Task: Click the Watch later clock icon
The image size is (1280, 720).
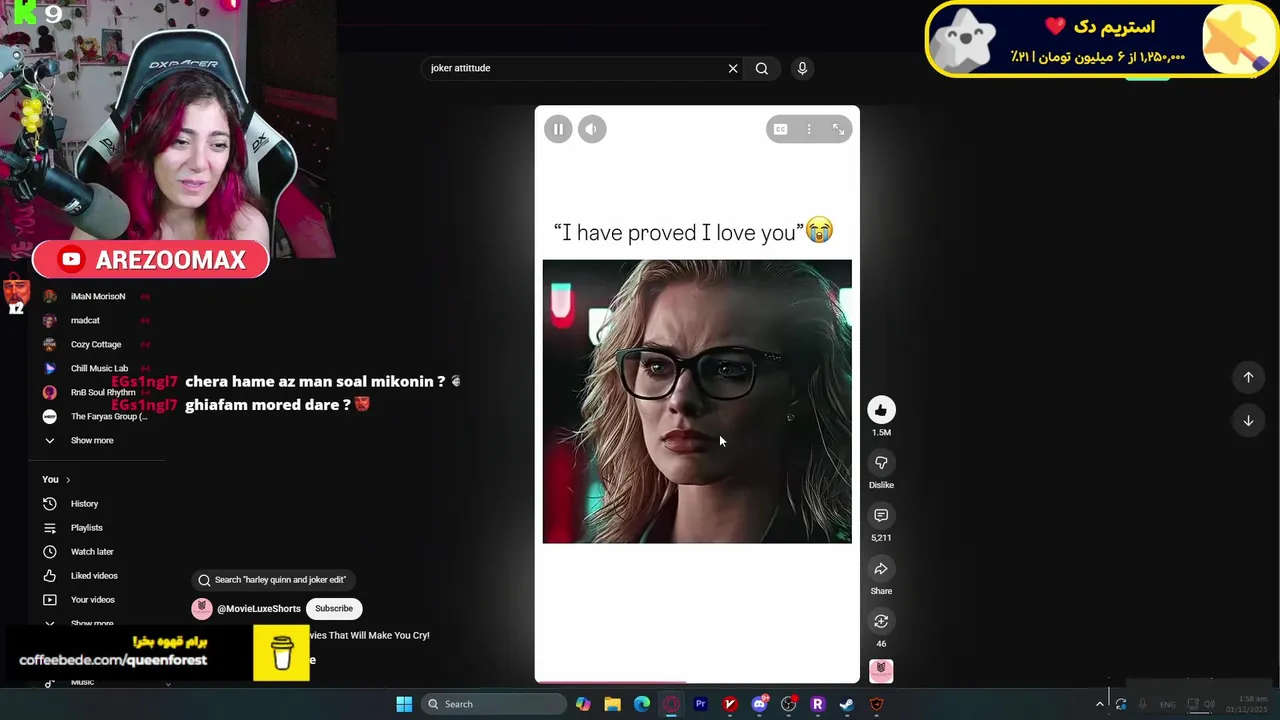Action: pyautogui.click(x=50, y=552)
